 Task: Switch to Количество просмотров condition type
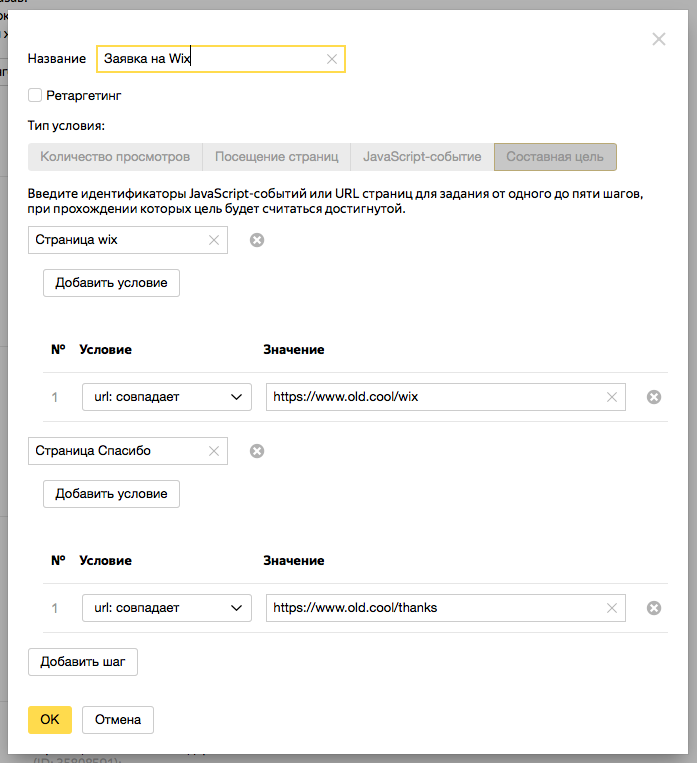click(115, 157)
